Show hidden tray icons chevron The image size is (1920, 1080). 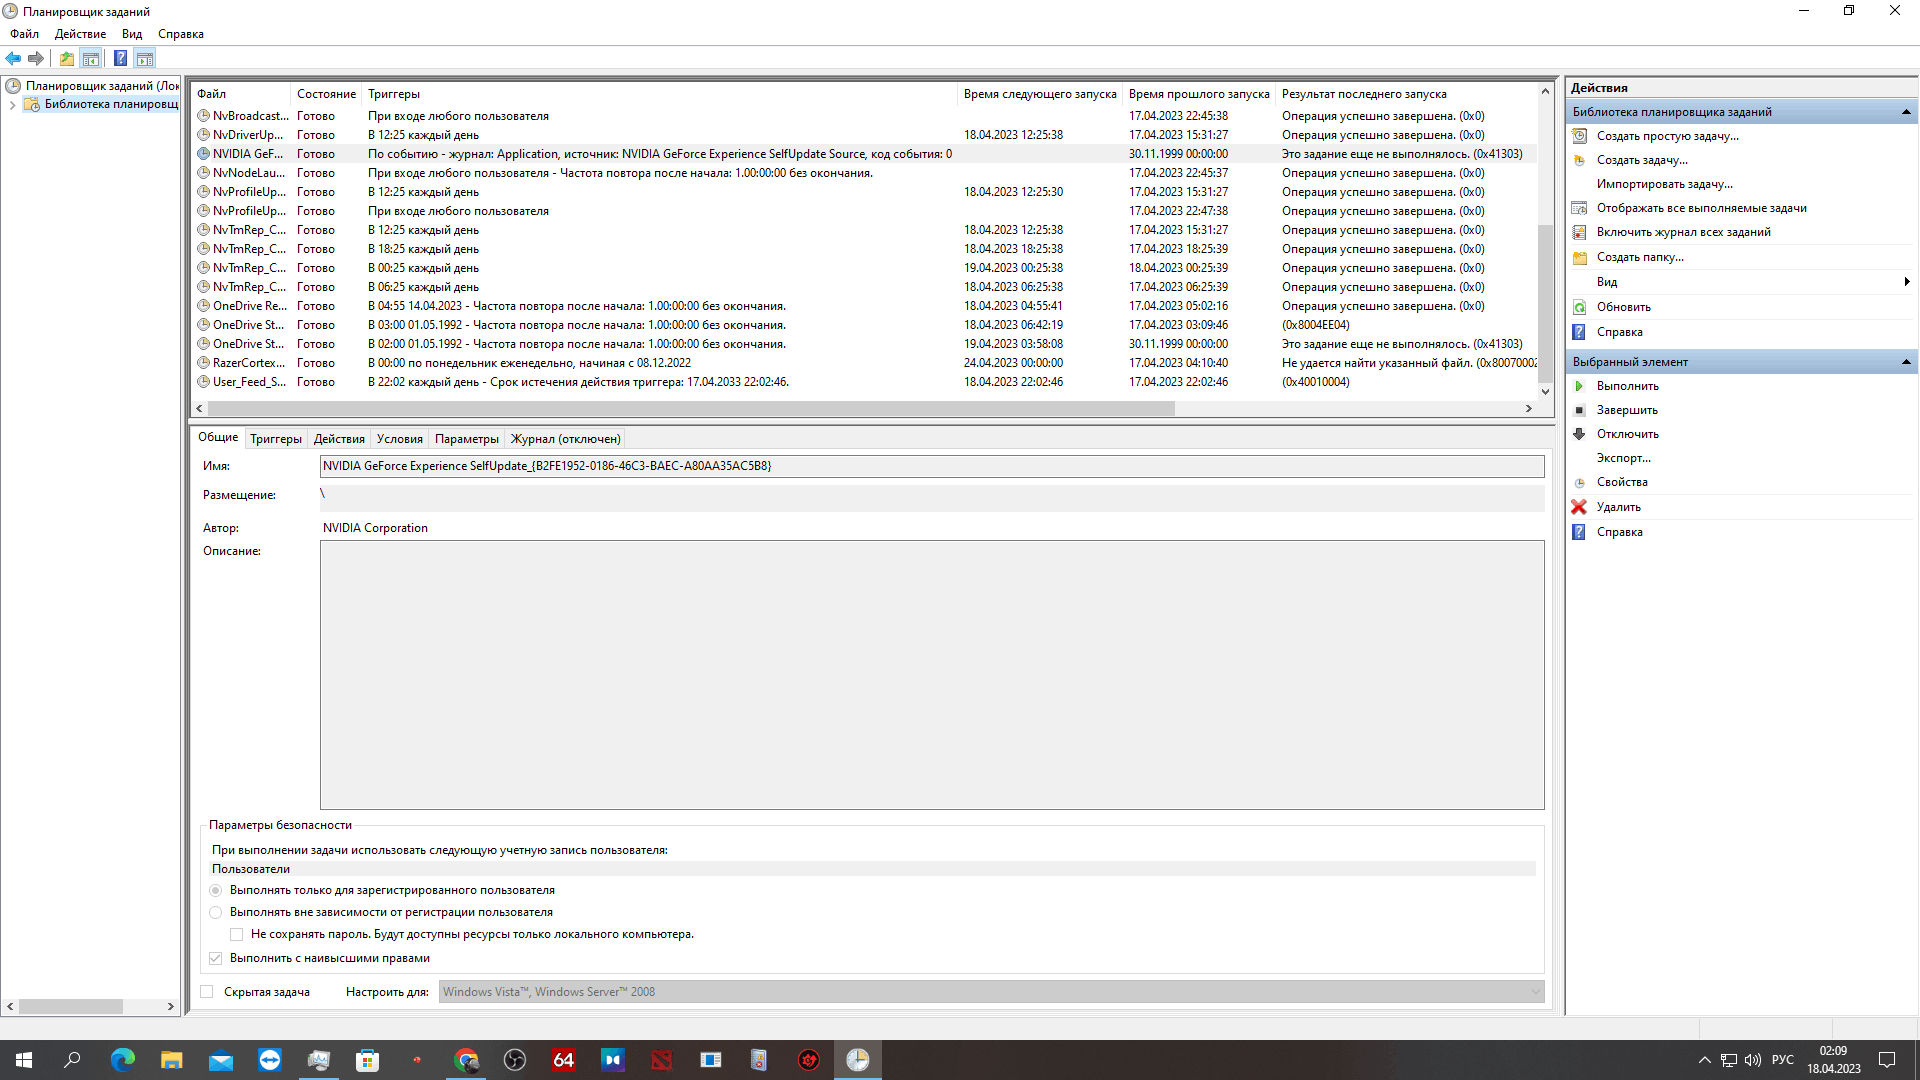coord(1704,1060)
